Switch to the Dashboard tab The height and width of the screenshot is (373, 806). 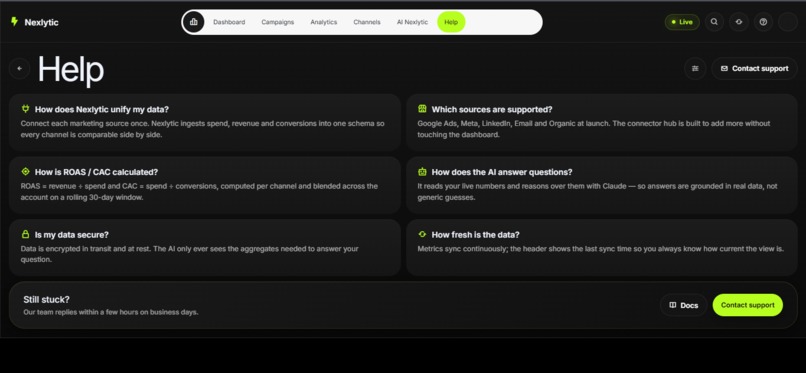pos(229,22)
